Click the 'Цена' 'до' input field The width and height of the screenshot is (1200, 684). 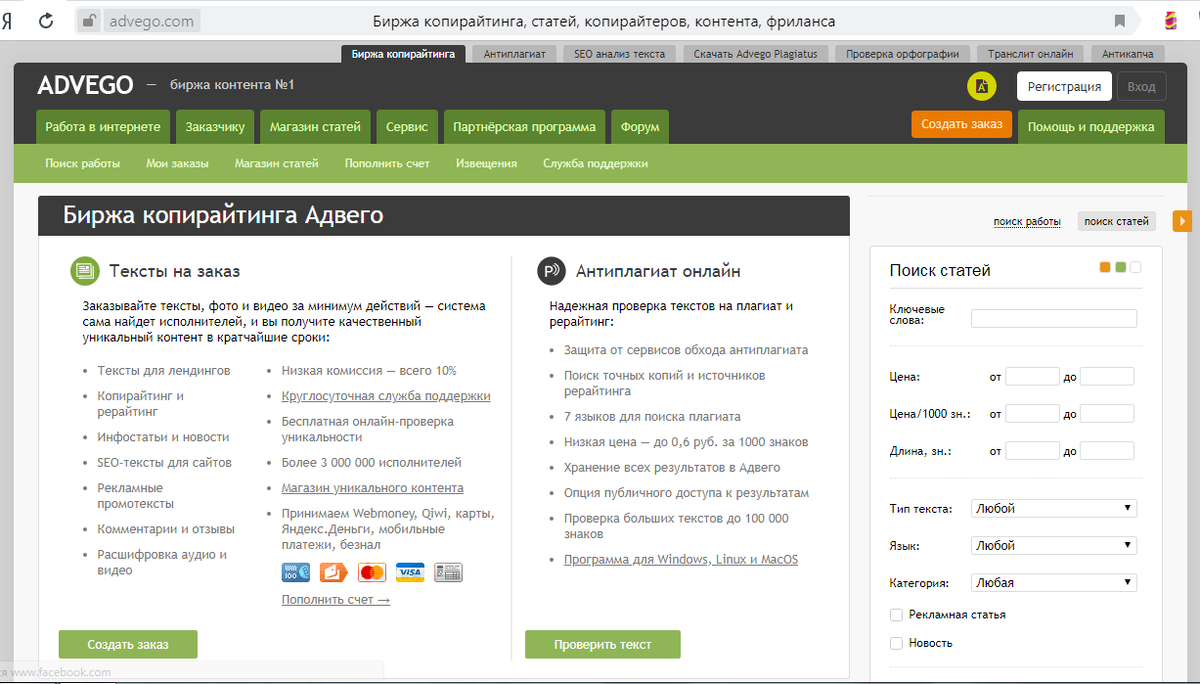pyautogui.click(x=1107, y=377)
